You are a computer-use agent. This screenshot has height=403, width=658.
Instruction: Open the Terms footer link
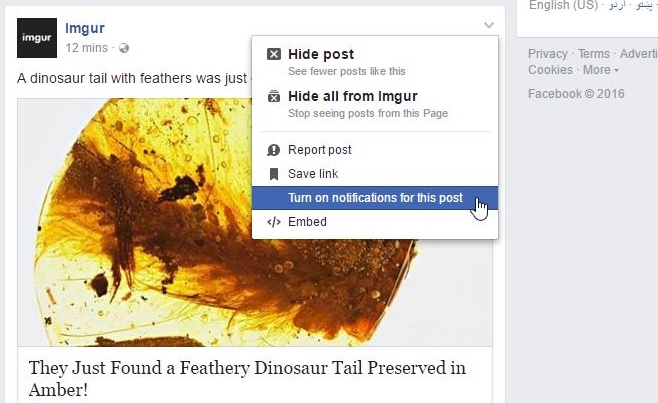(x=593, y=54)
